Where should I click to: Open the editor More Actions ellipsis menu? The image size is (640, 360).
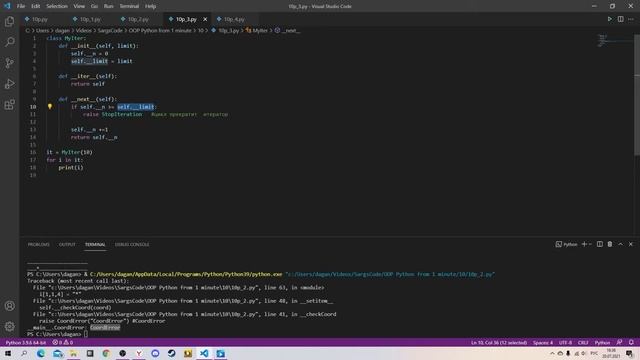pos(631,19)
